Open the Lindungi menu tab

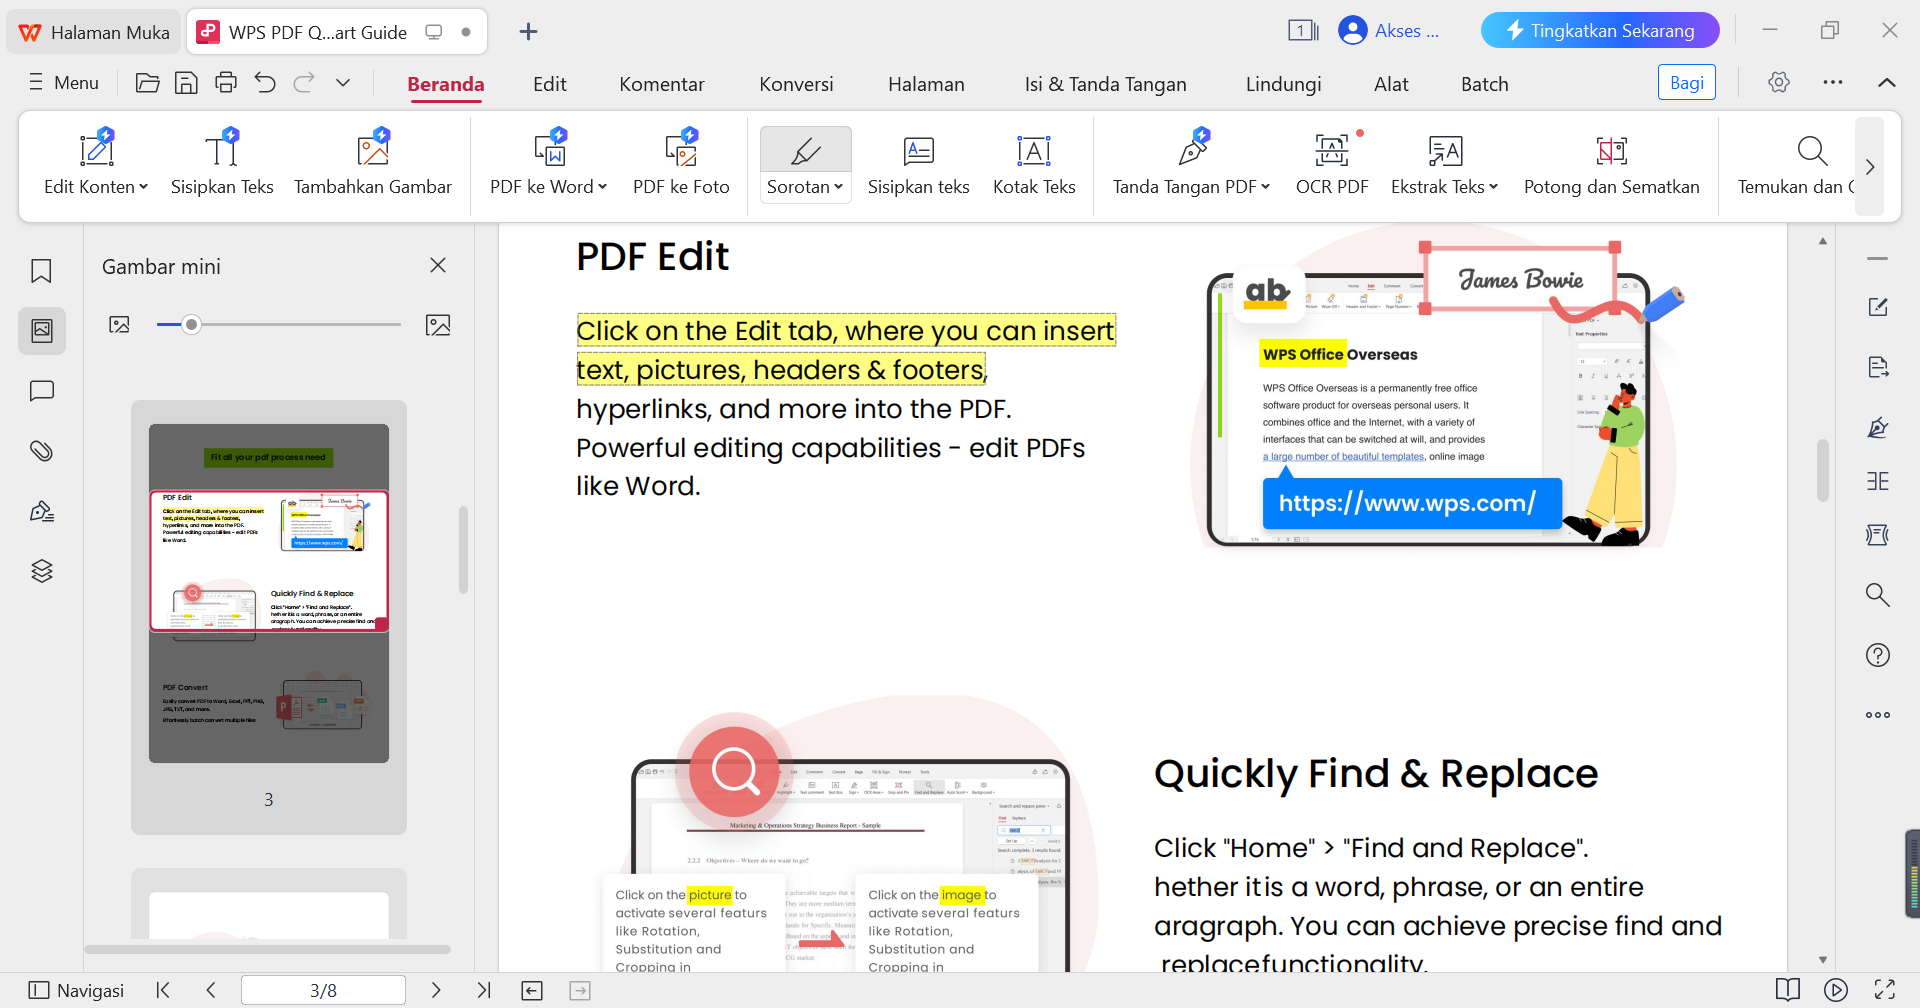coord(1283,83)
